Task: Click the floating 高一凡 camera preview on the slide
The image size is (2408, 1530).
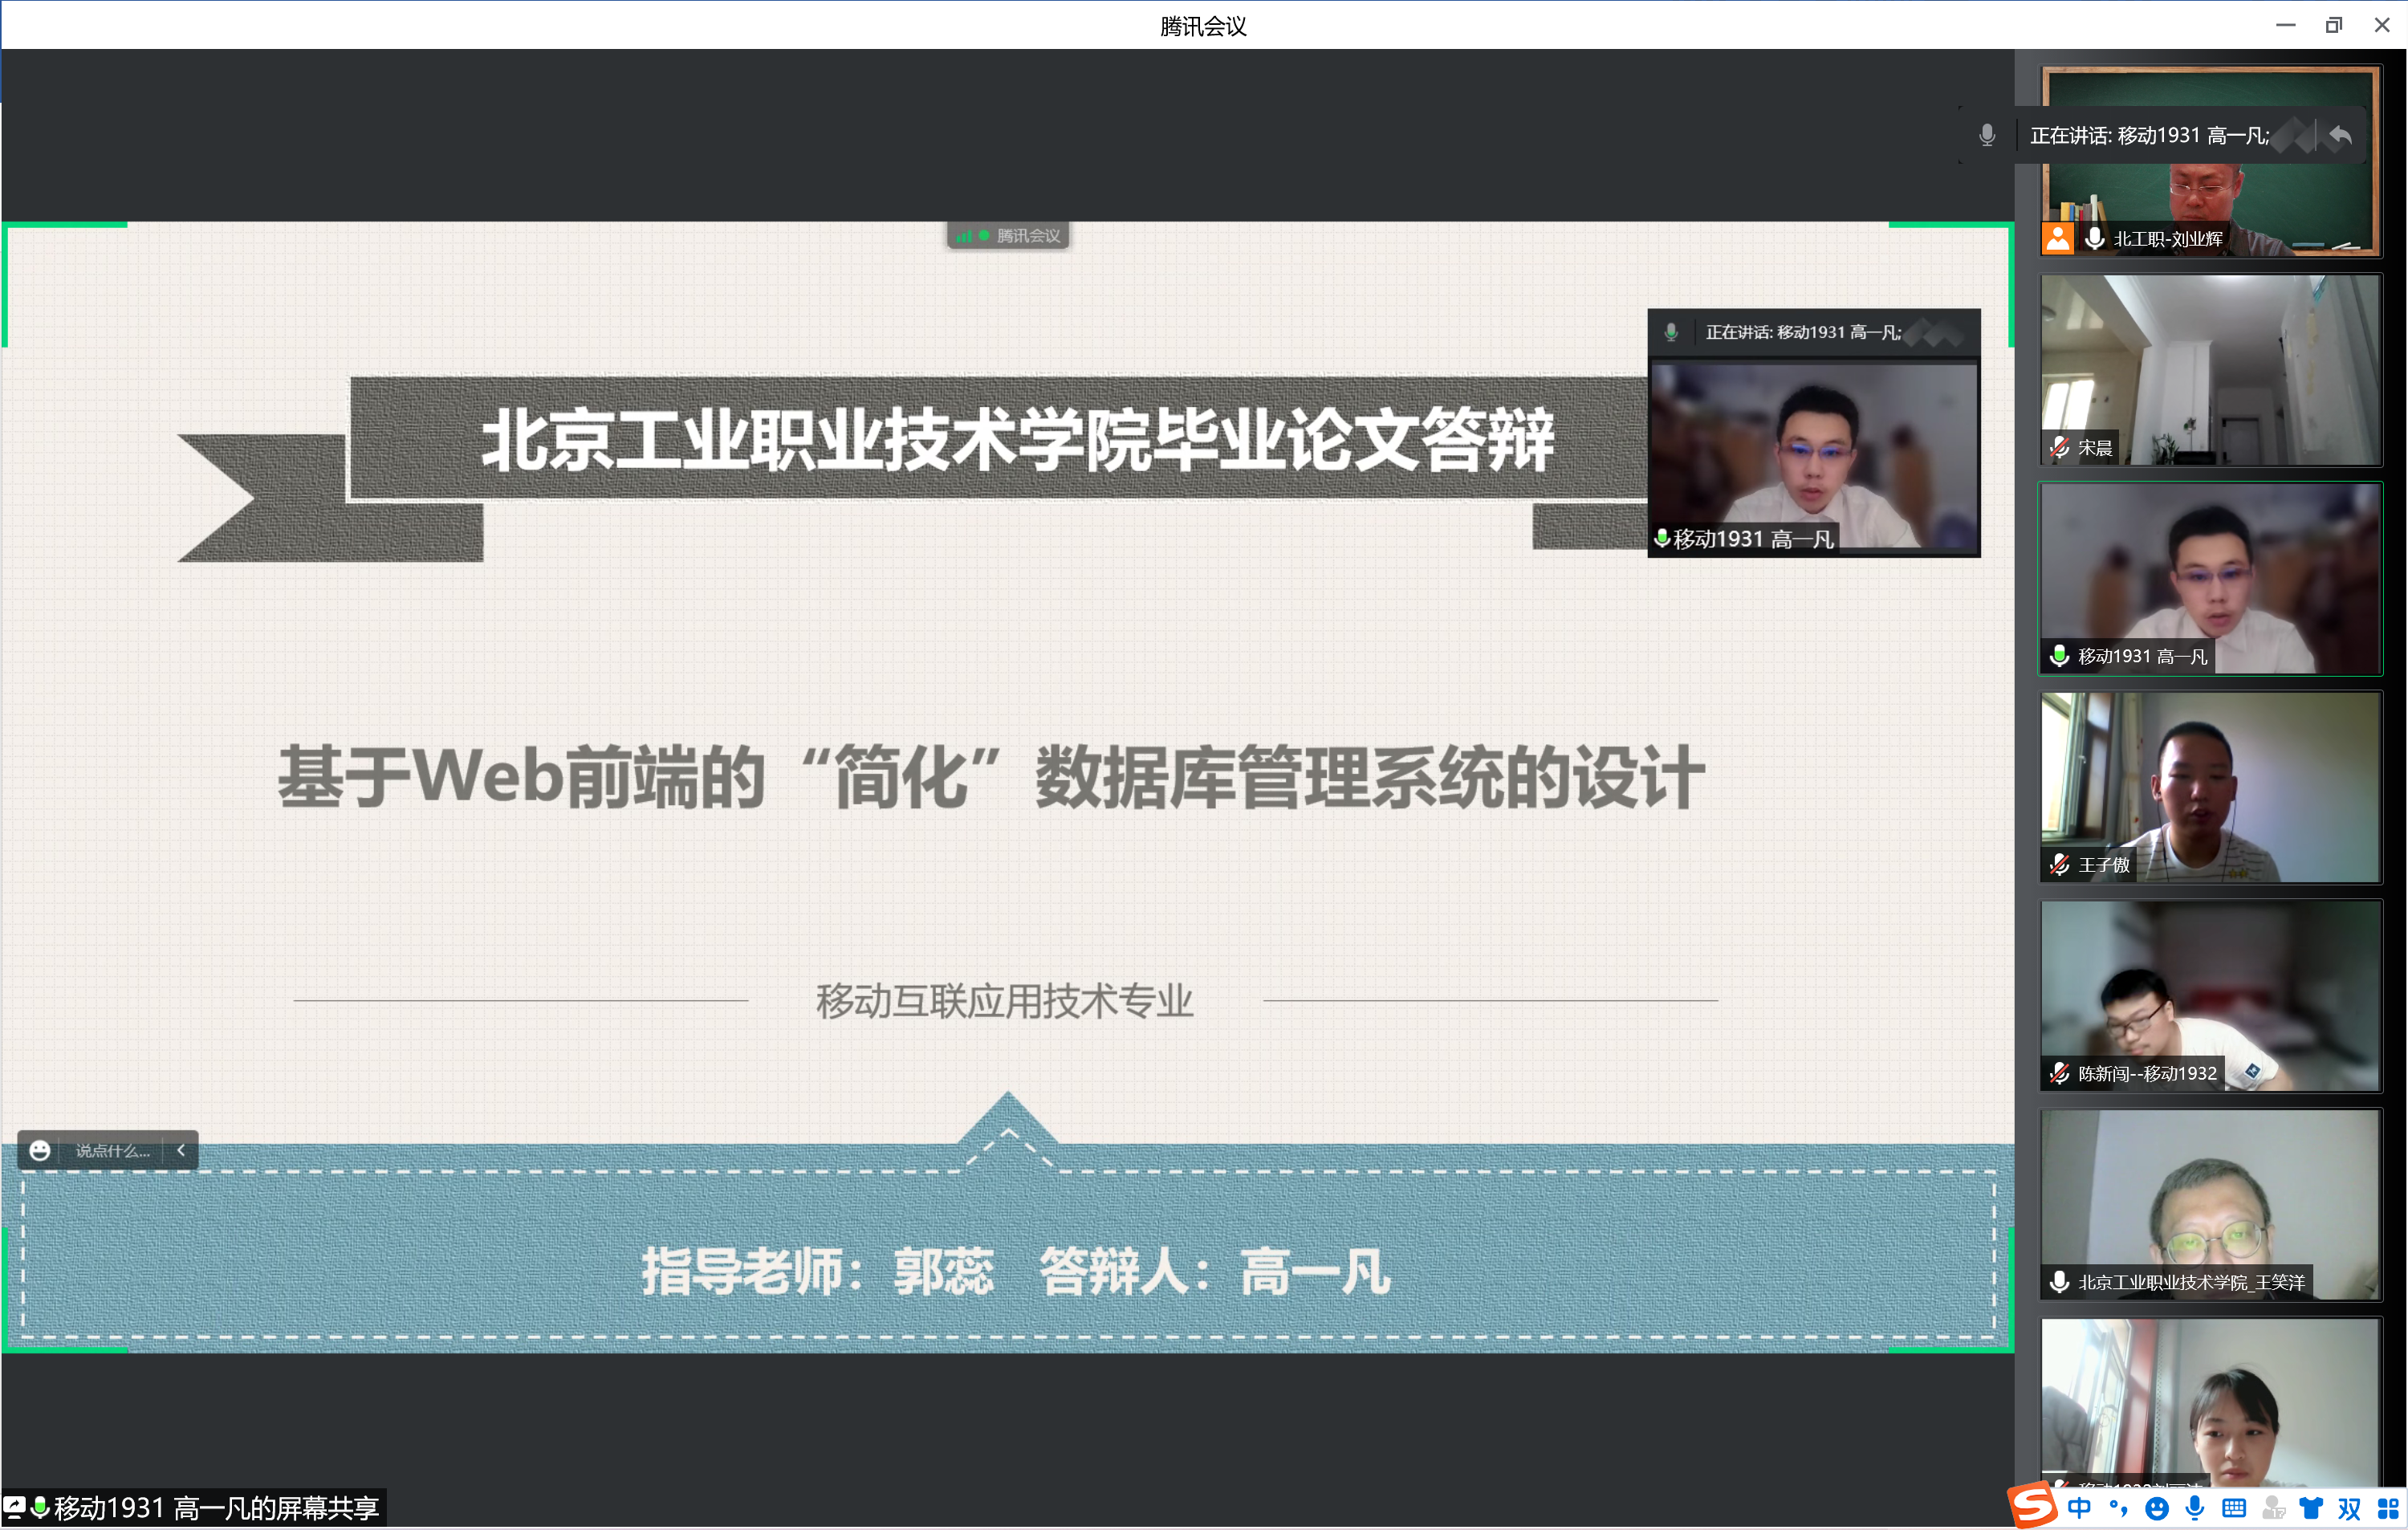Action: (1813, 458)
